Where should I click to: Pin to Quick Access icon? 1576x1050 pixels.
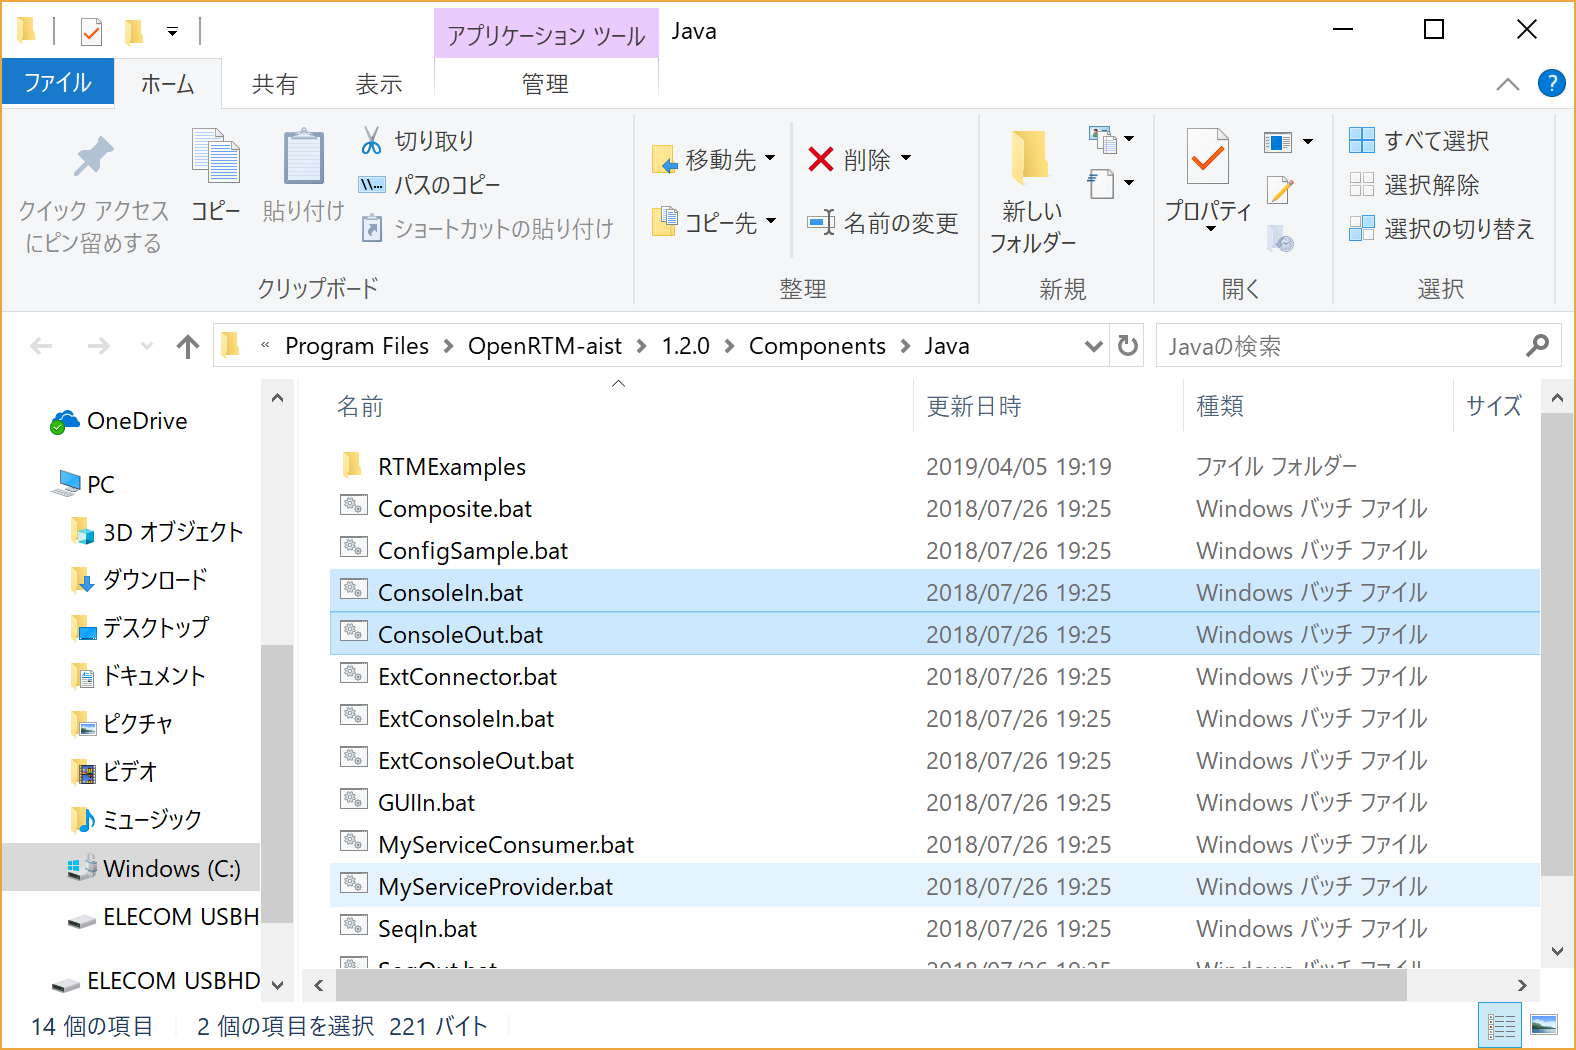point(93,156)
